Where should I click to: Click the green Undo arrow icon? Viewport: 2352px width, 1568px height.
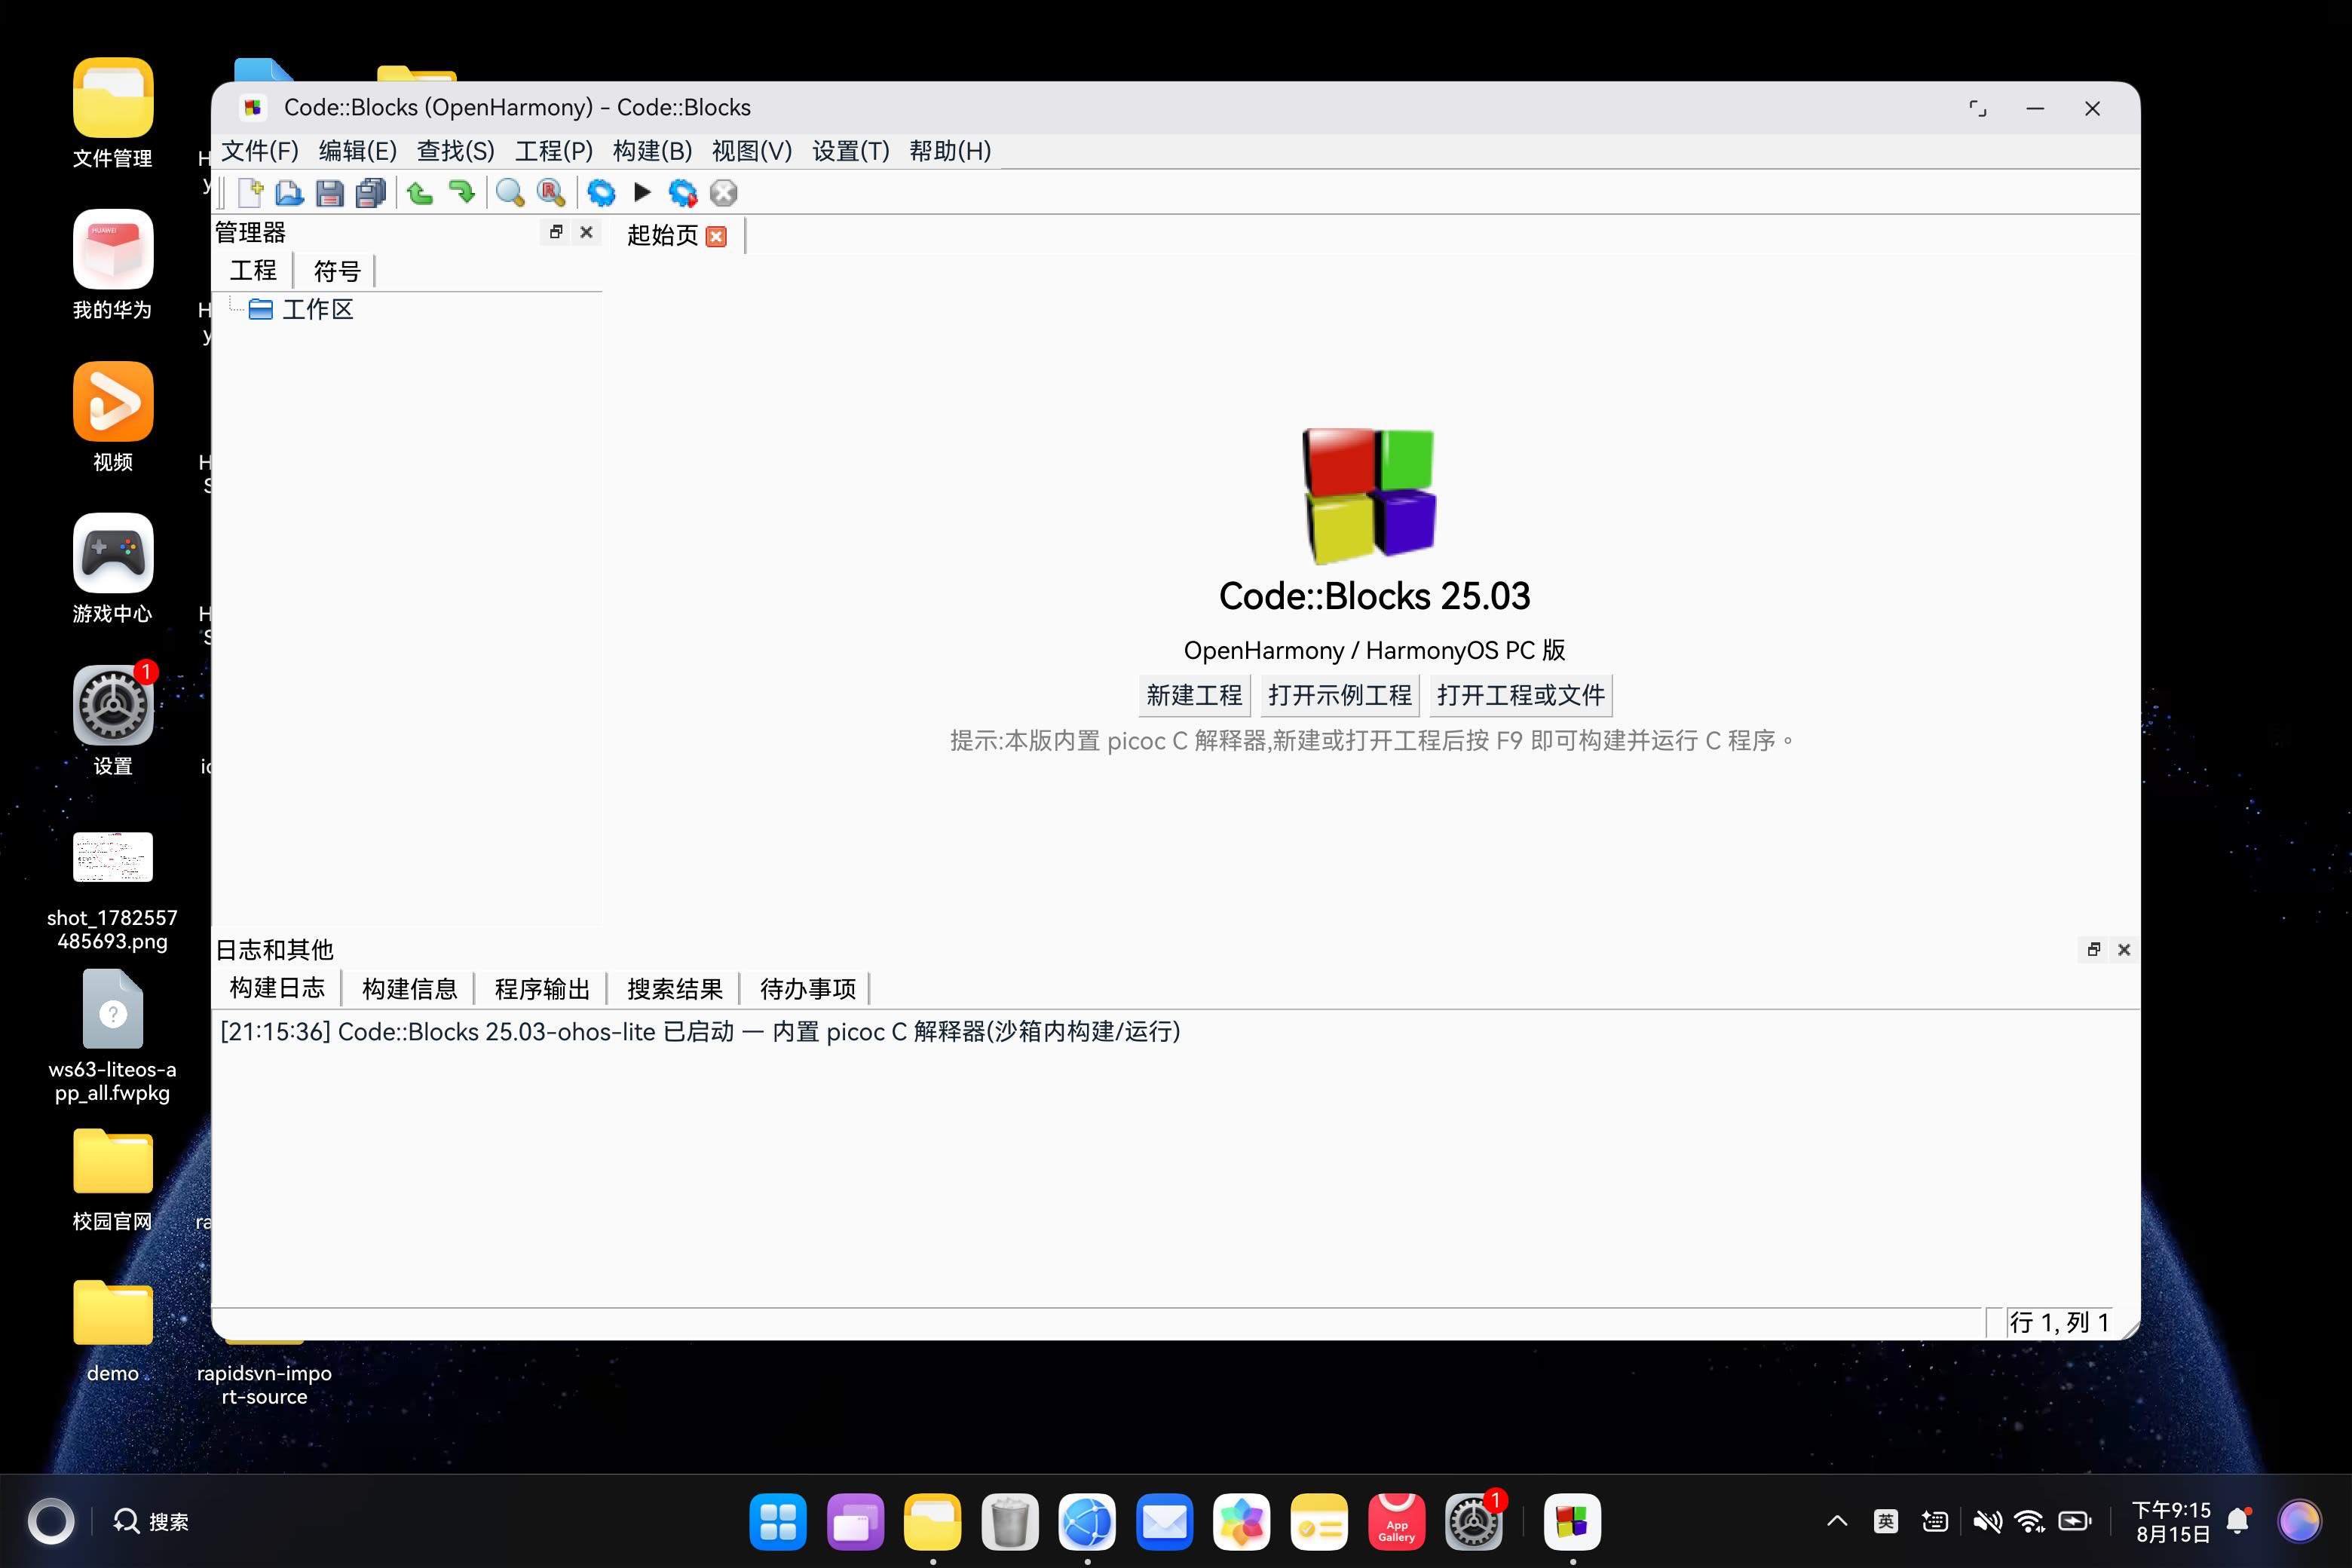(x=420, y=192)
